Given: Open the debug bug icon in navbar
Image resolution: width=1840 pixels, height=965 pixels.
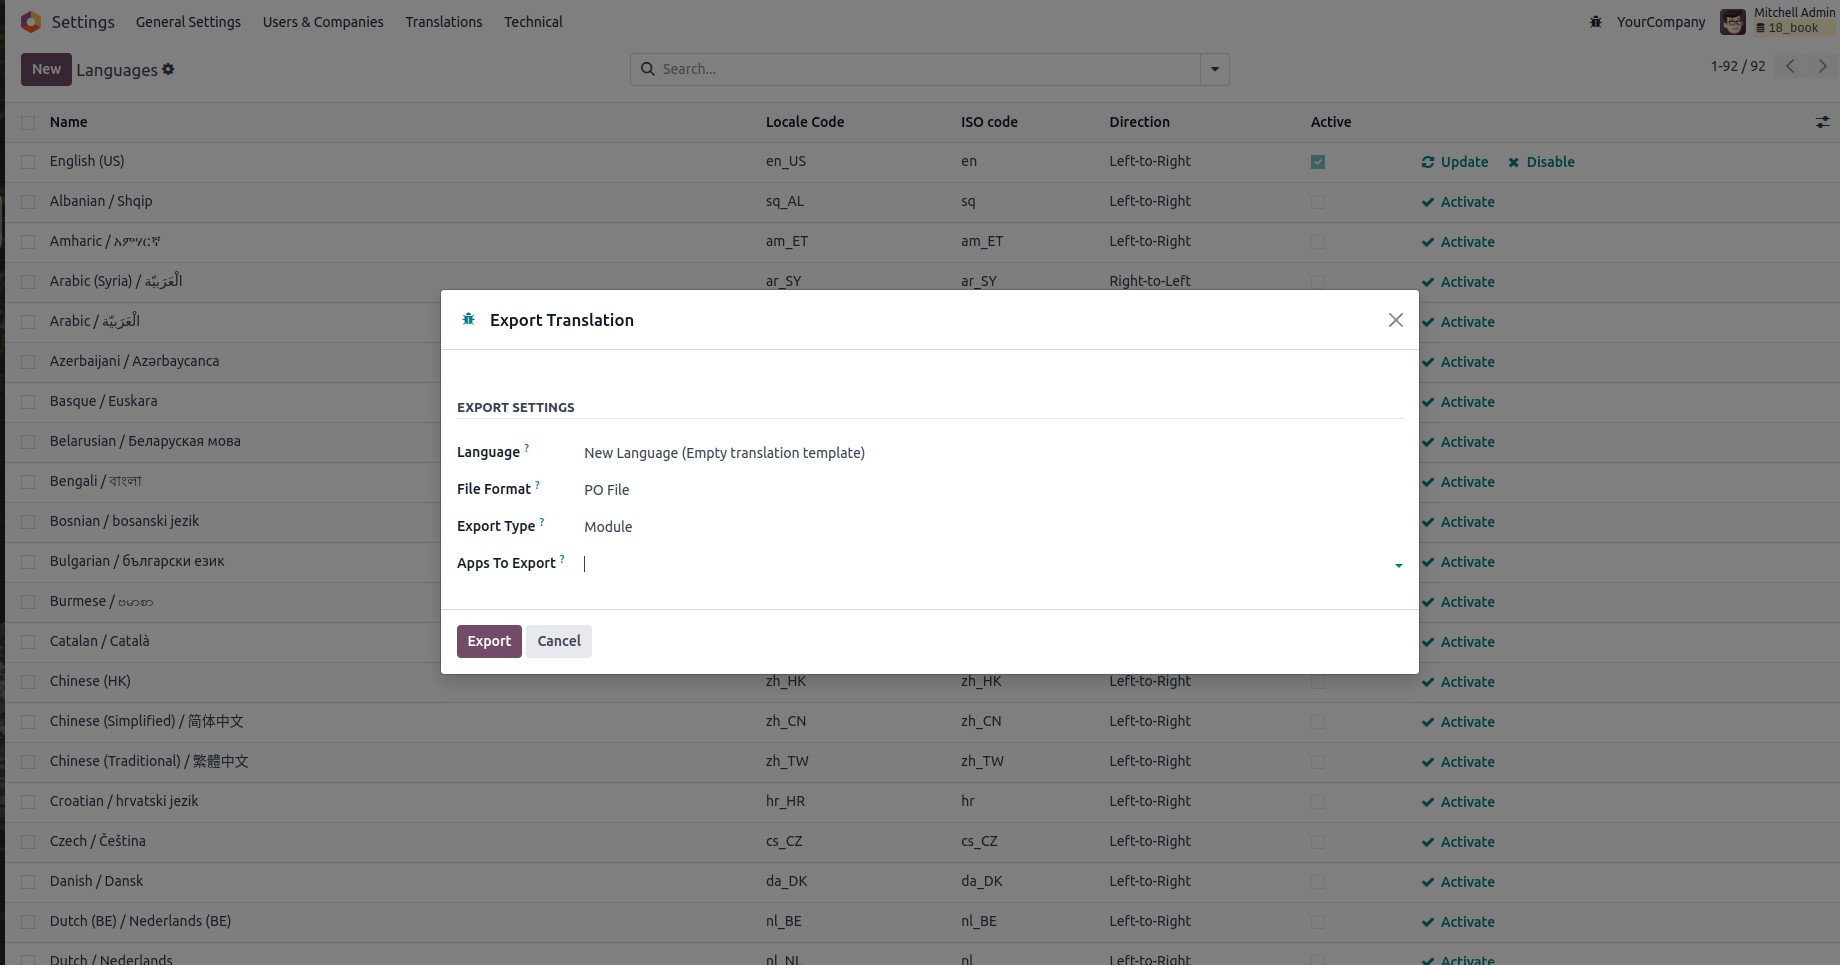Looking at the screenshot, I should [1595, 22].
